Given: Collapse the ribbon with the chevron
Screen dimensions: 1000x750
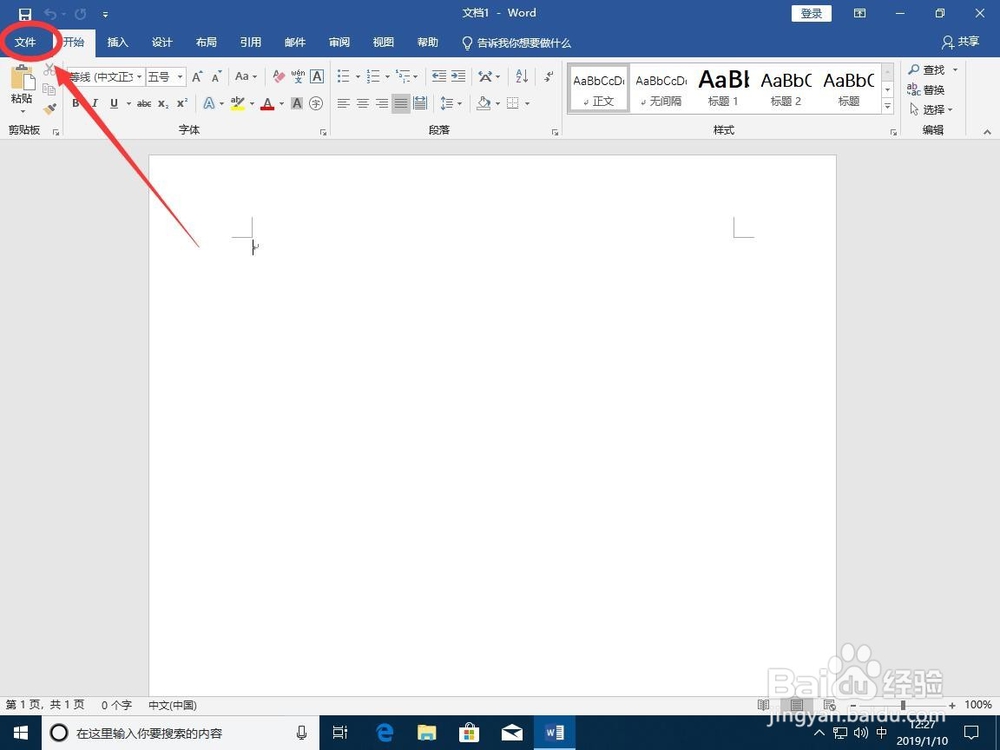Looking at the screenshot, I should point(987,132).
